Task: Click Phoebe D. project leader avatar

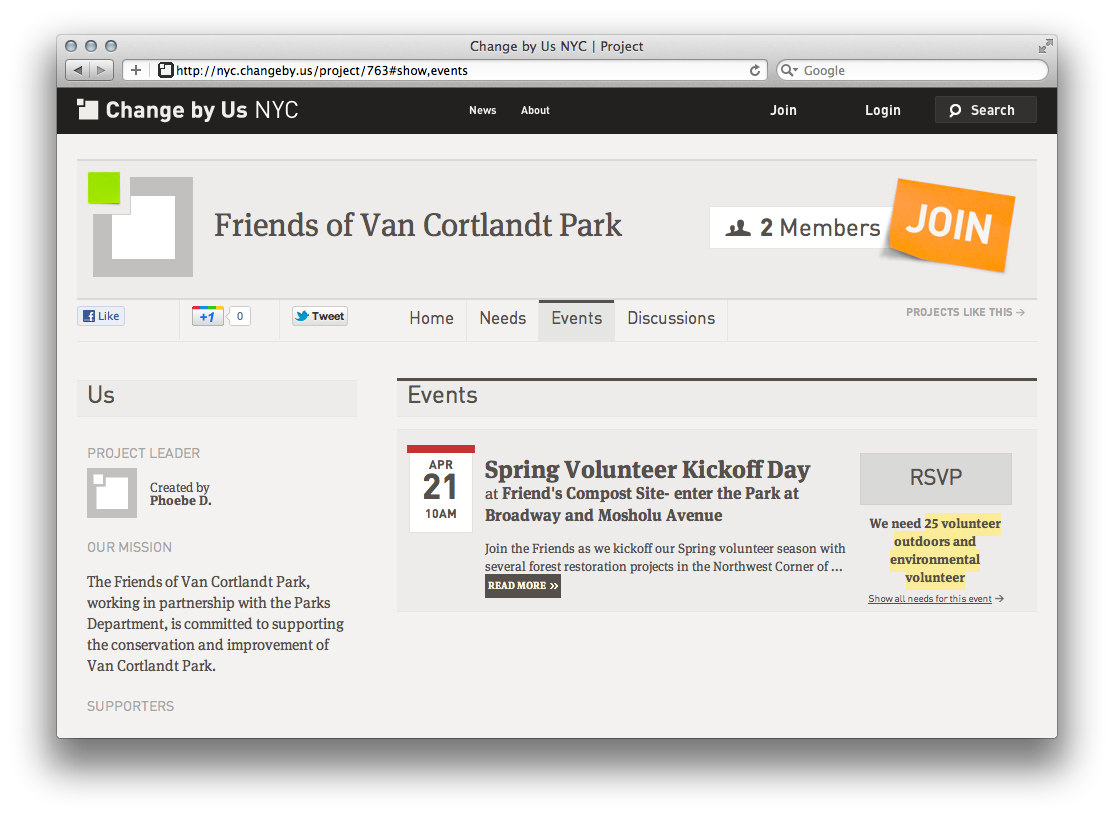Action: 112,493
